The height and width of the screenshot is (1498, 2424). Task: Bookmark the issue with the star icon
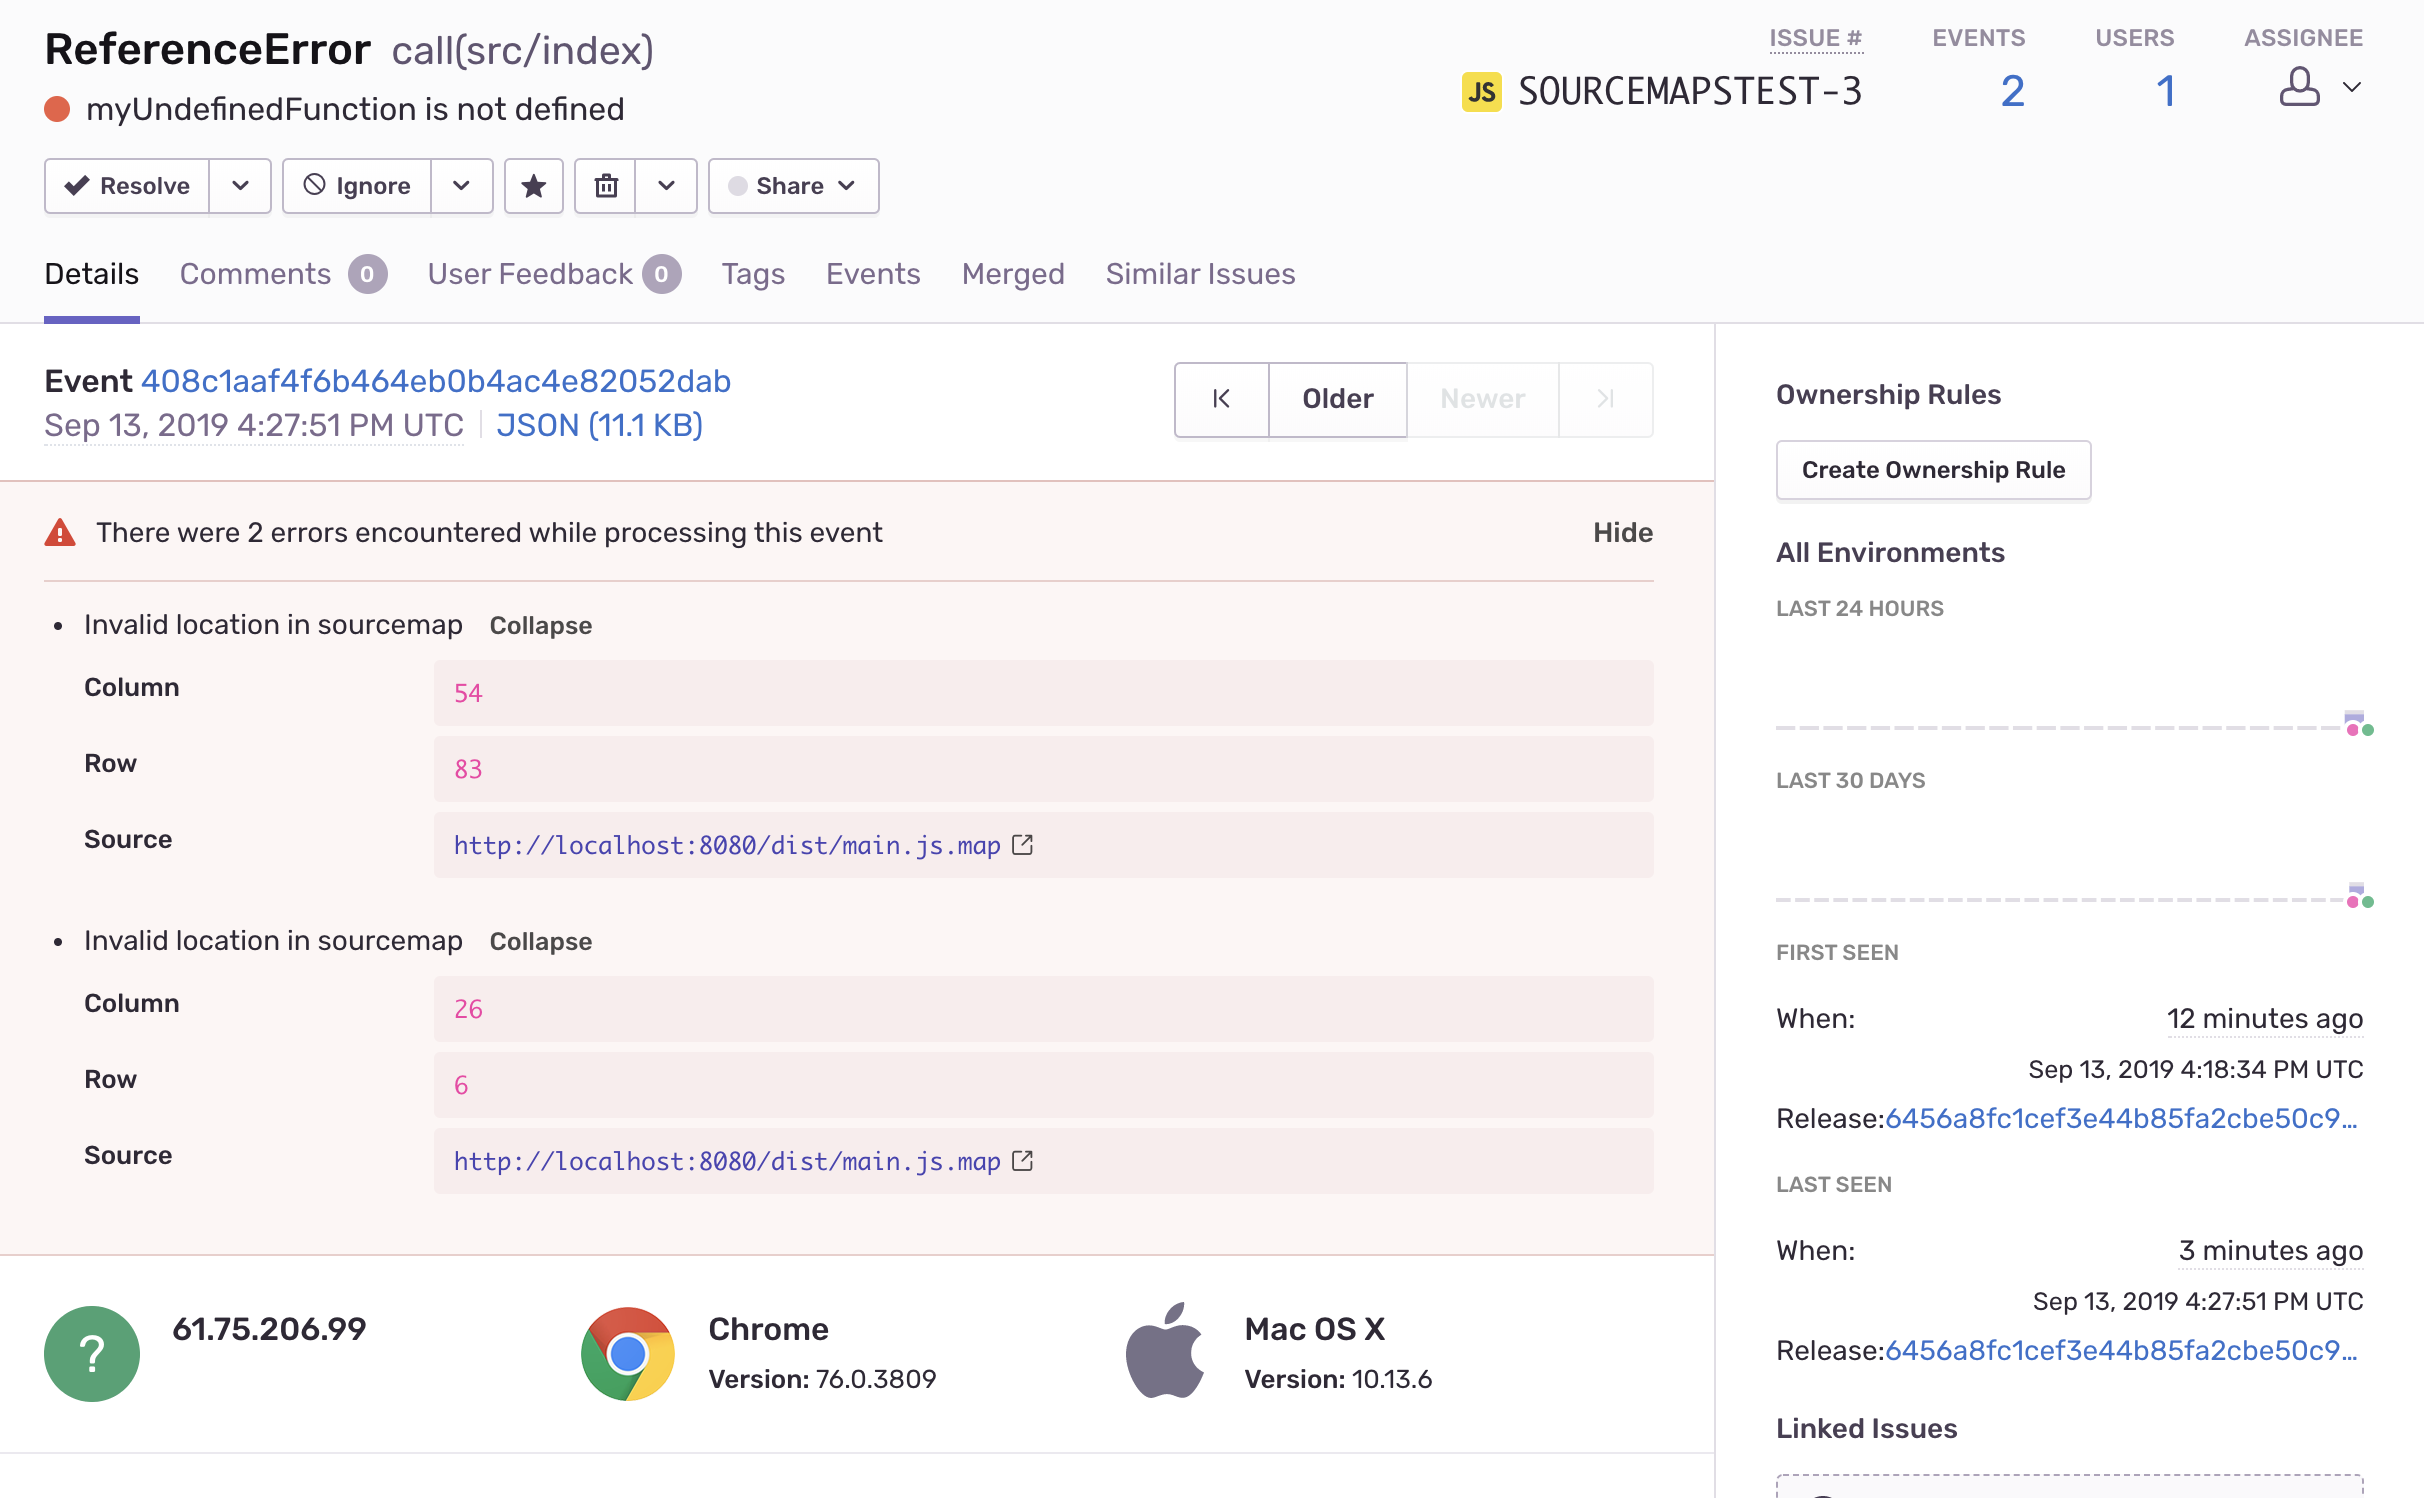[x=534, y=186]
